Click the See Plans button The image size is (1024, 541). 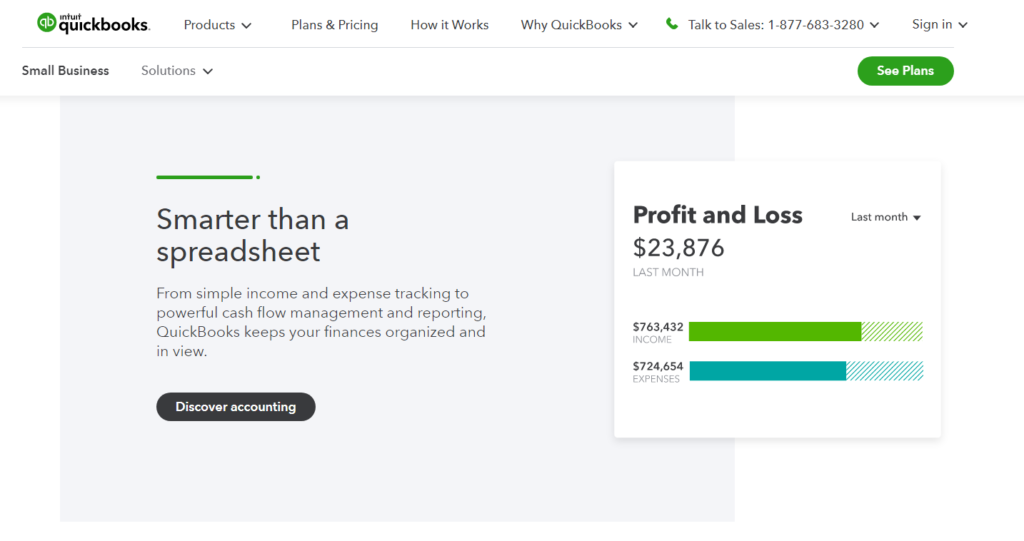[905, 71]
